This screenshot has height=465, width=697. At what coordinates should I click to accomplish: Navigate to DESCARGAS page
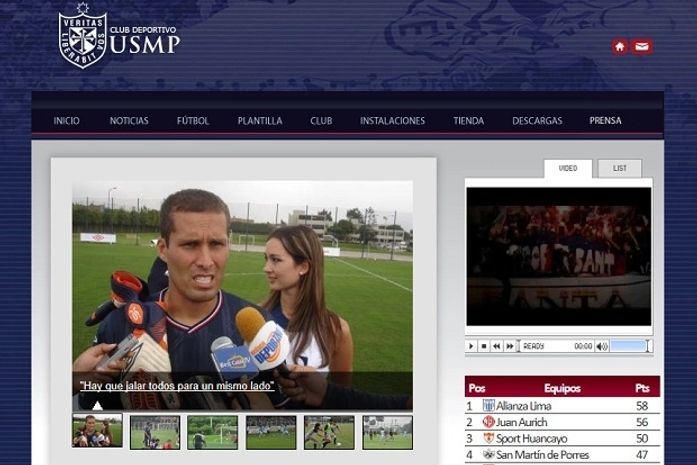[537, 121]
